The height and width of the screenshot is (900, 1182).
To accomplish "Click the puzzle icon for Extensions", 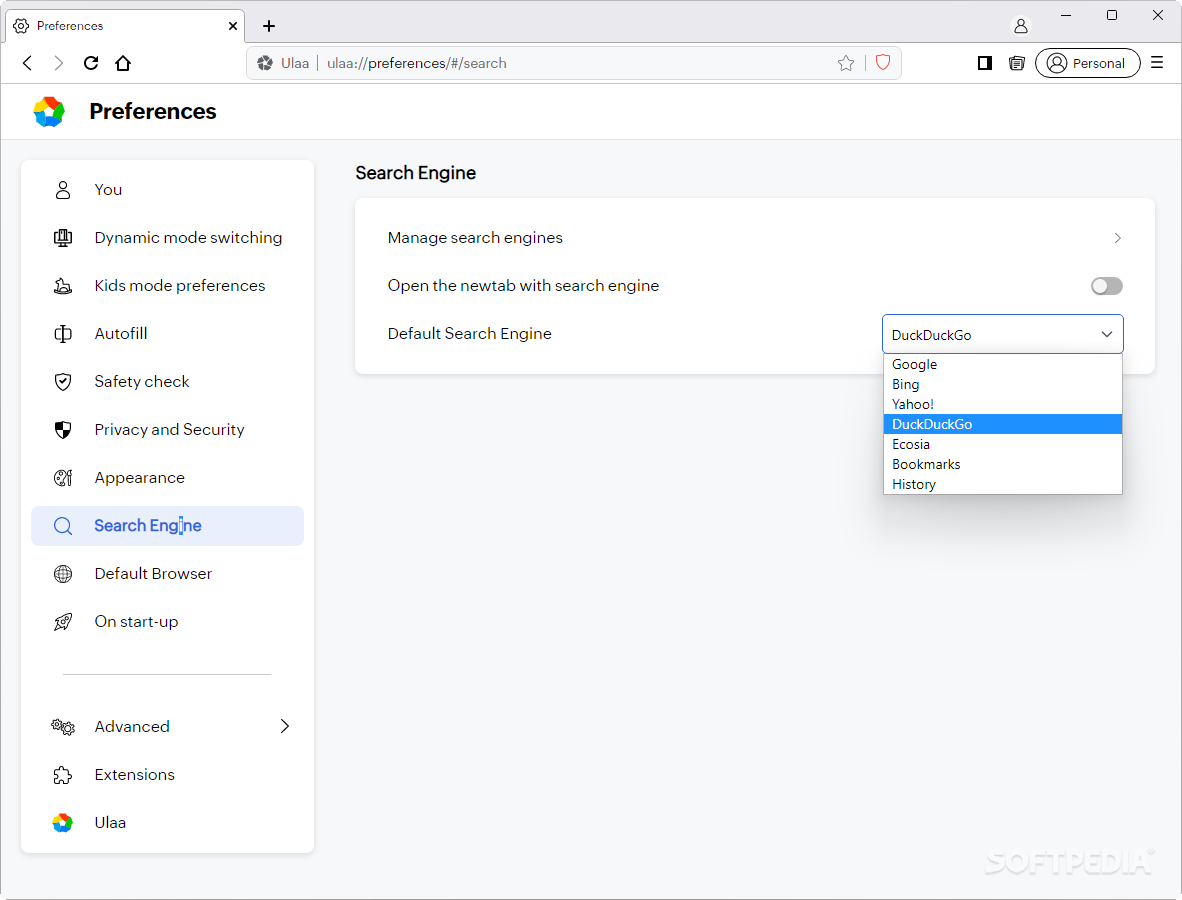I will click(x=63, y=775).
